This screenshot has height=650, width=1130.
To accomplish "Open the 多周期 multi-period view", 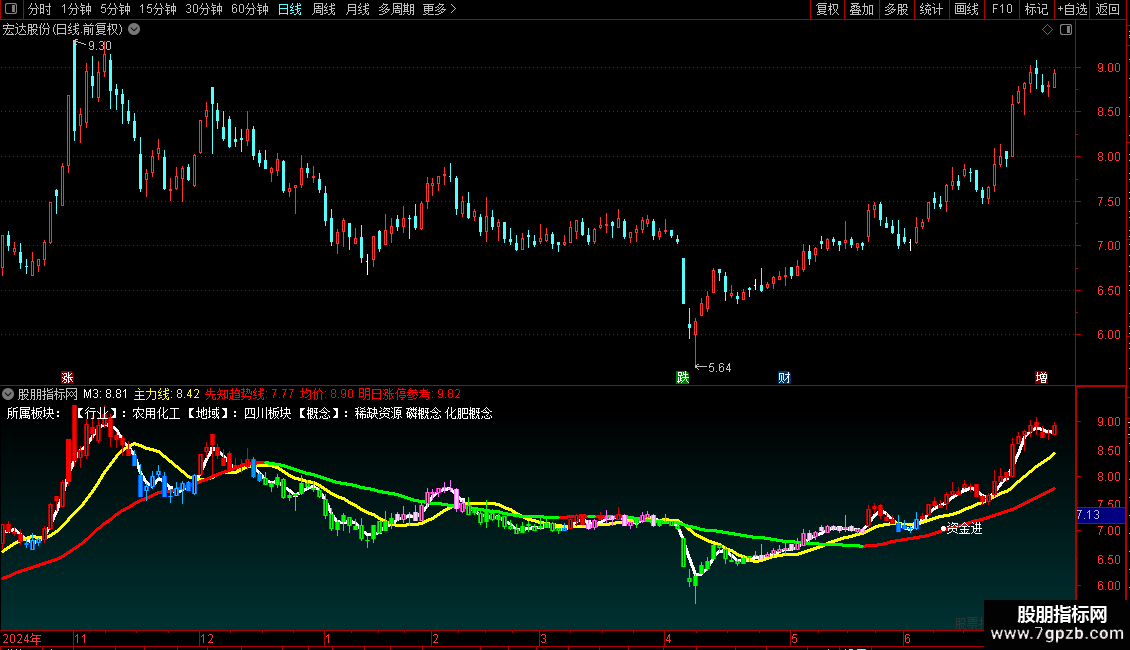I will pyautogui.click(x=396, y=9).
